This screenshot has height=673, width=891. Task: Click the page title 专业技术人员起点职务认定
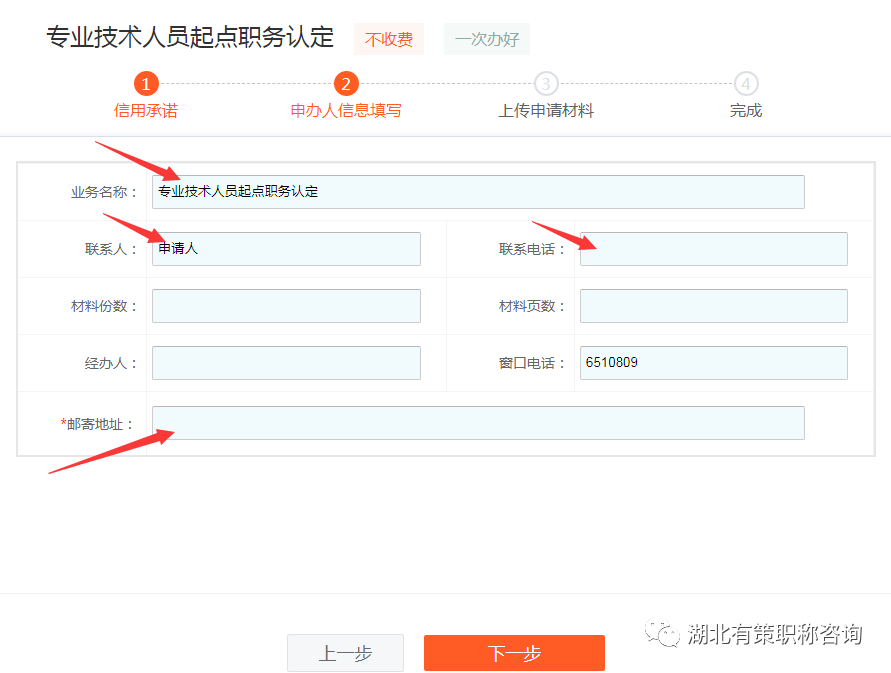pos(190,37)
